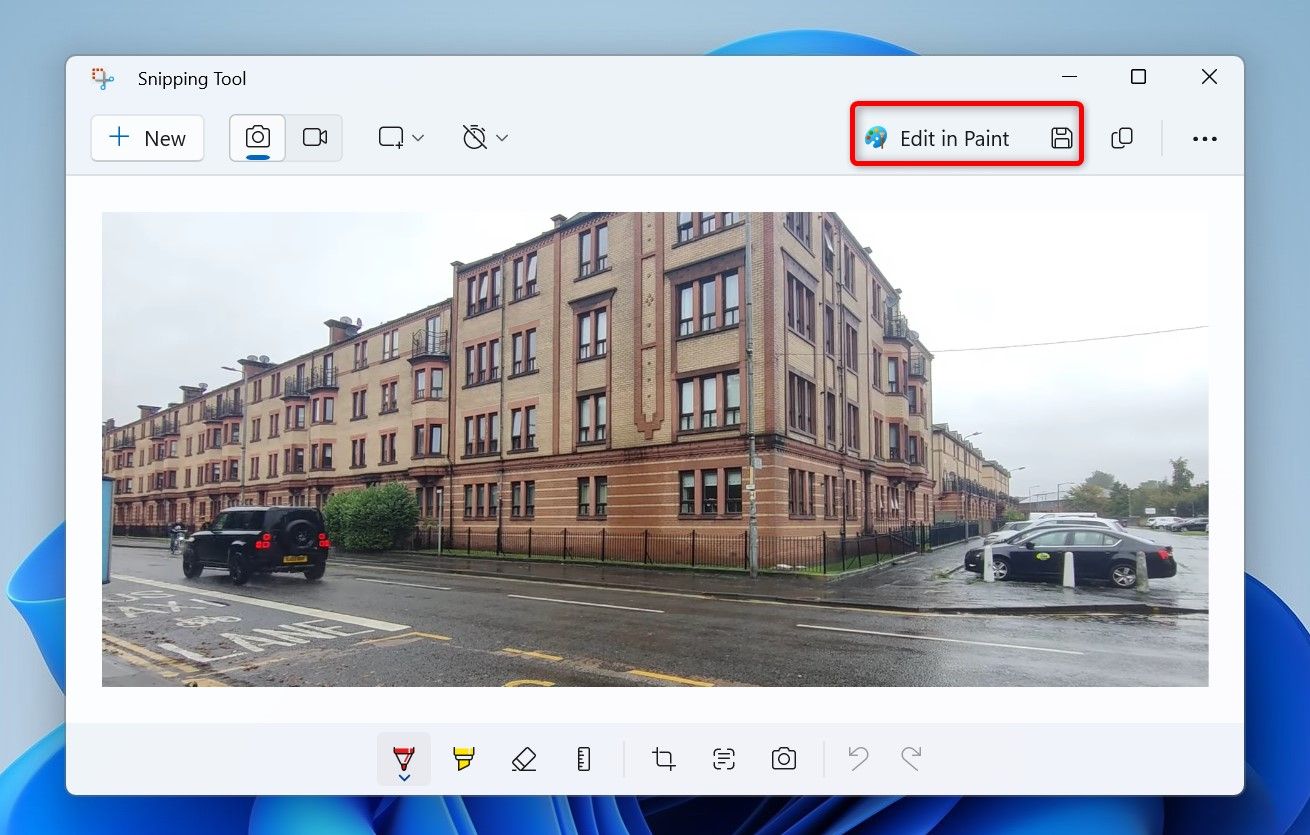Toggle the Ruler tool
Image resolution: width=1310 pixels, height=835 pixels.
(584, 759)
